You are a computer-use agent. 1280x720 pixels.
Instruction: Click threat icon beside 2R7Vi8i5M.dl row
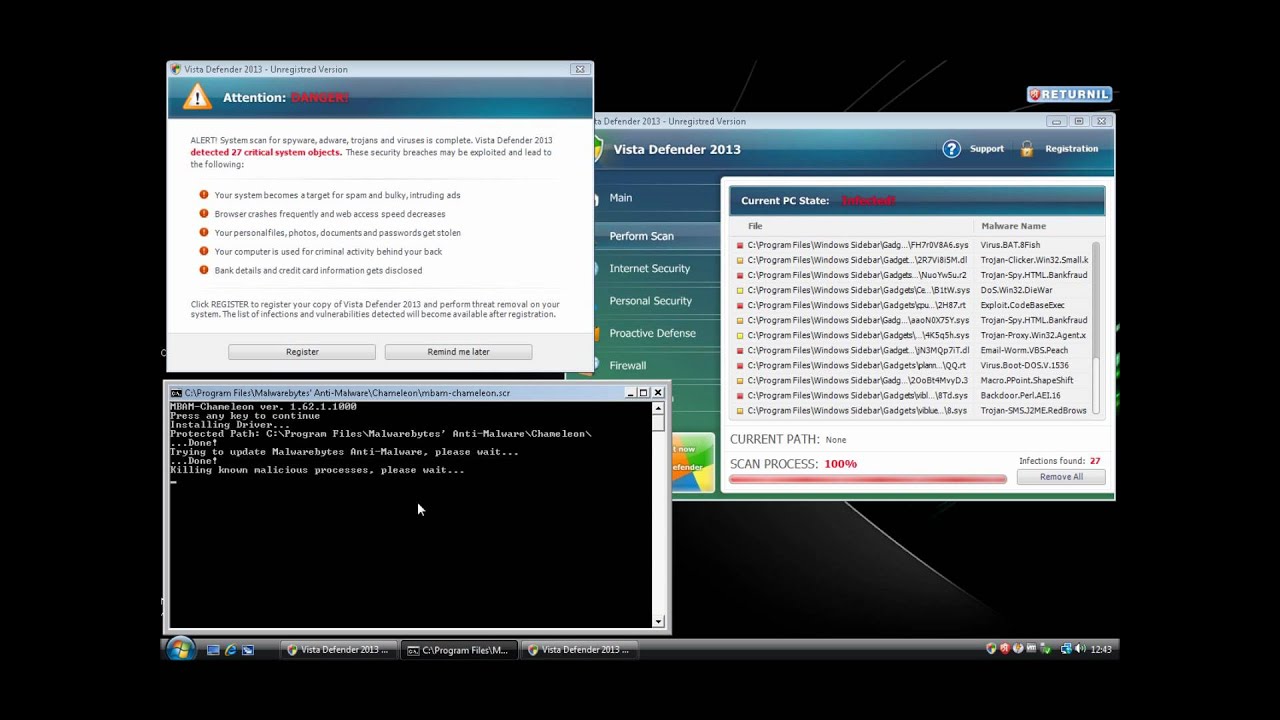tap(740, 260)
